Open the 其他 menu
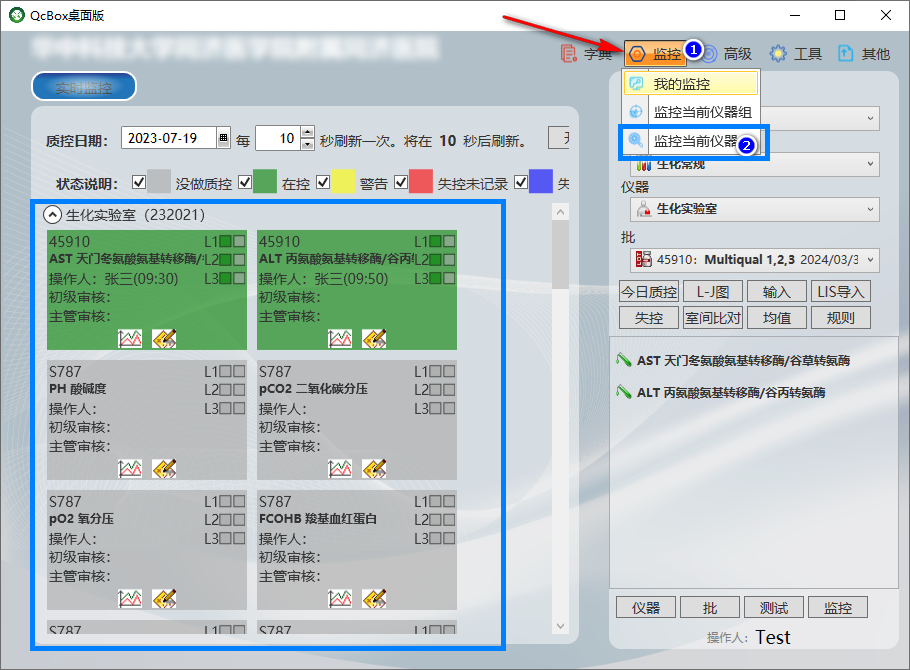 pyautogui.click(x=864, y=54)
